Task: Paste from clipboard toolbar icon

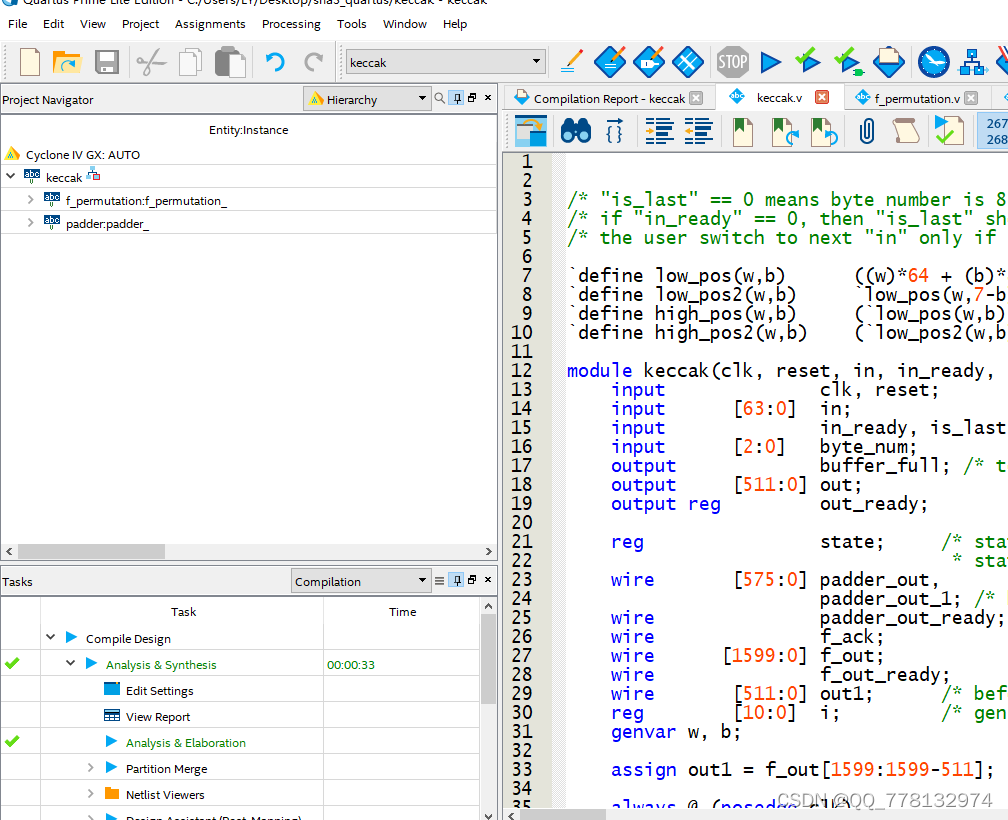Action: click(230, 62)
